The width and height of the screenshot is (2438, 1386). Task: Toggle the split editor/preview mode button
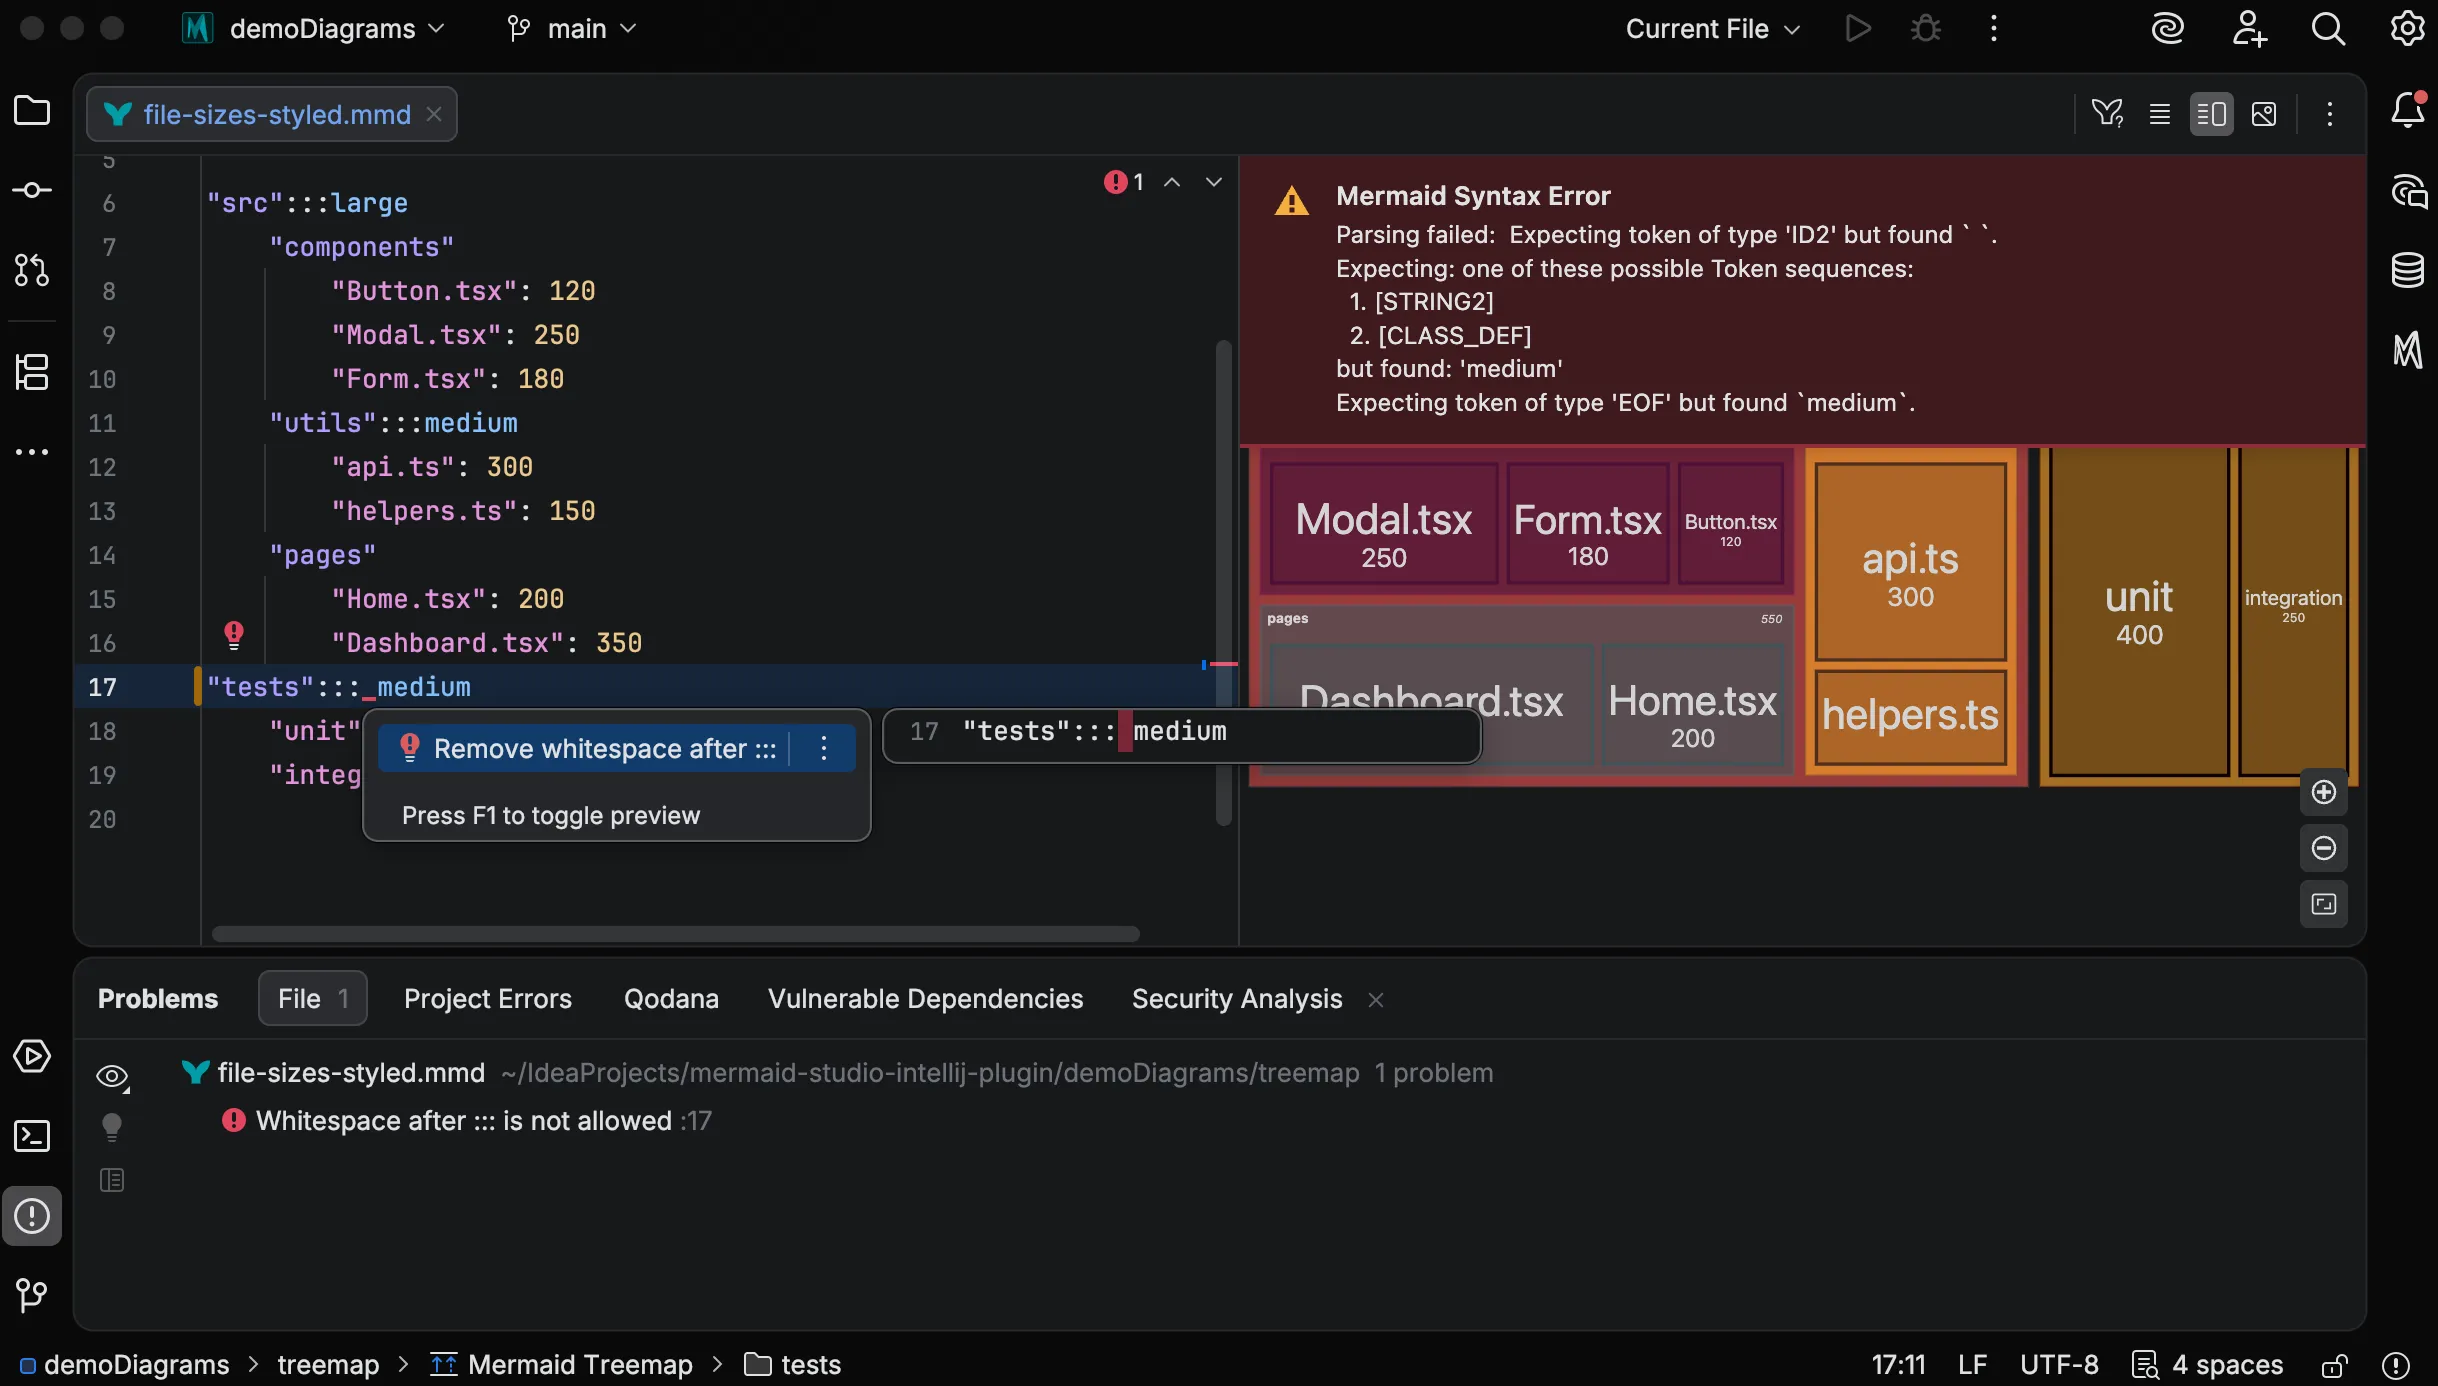[2213, 113]
